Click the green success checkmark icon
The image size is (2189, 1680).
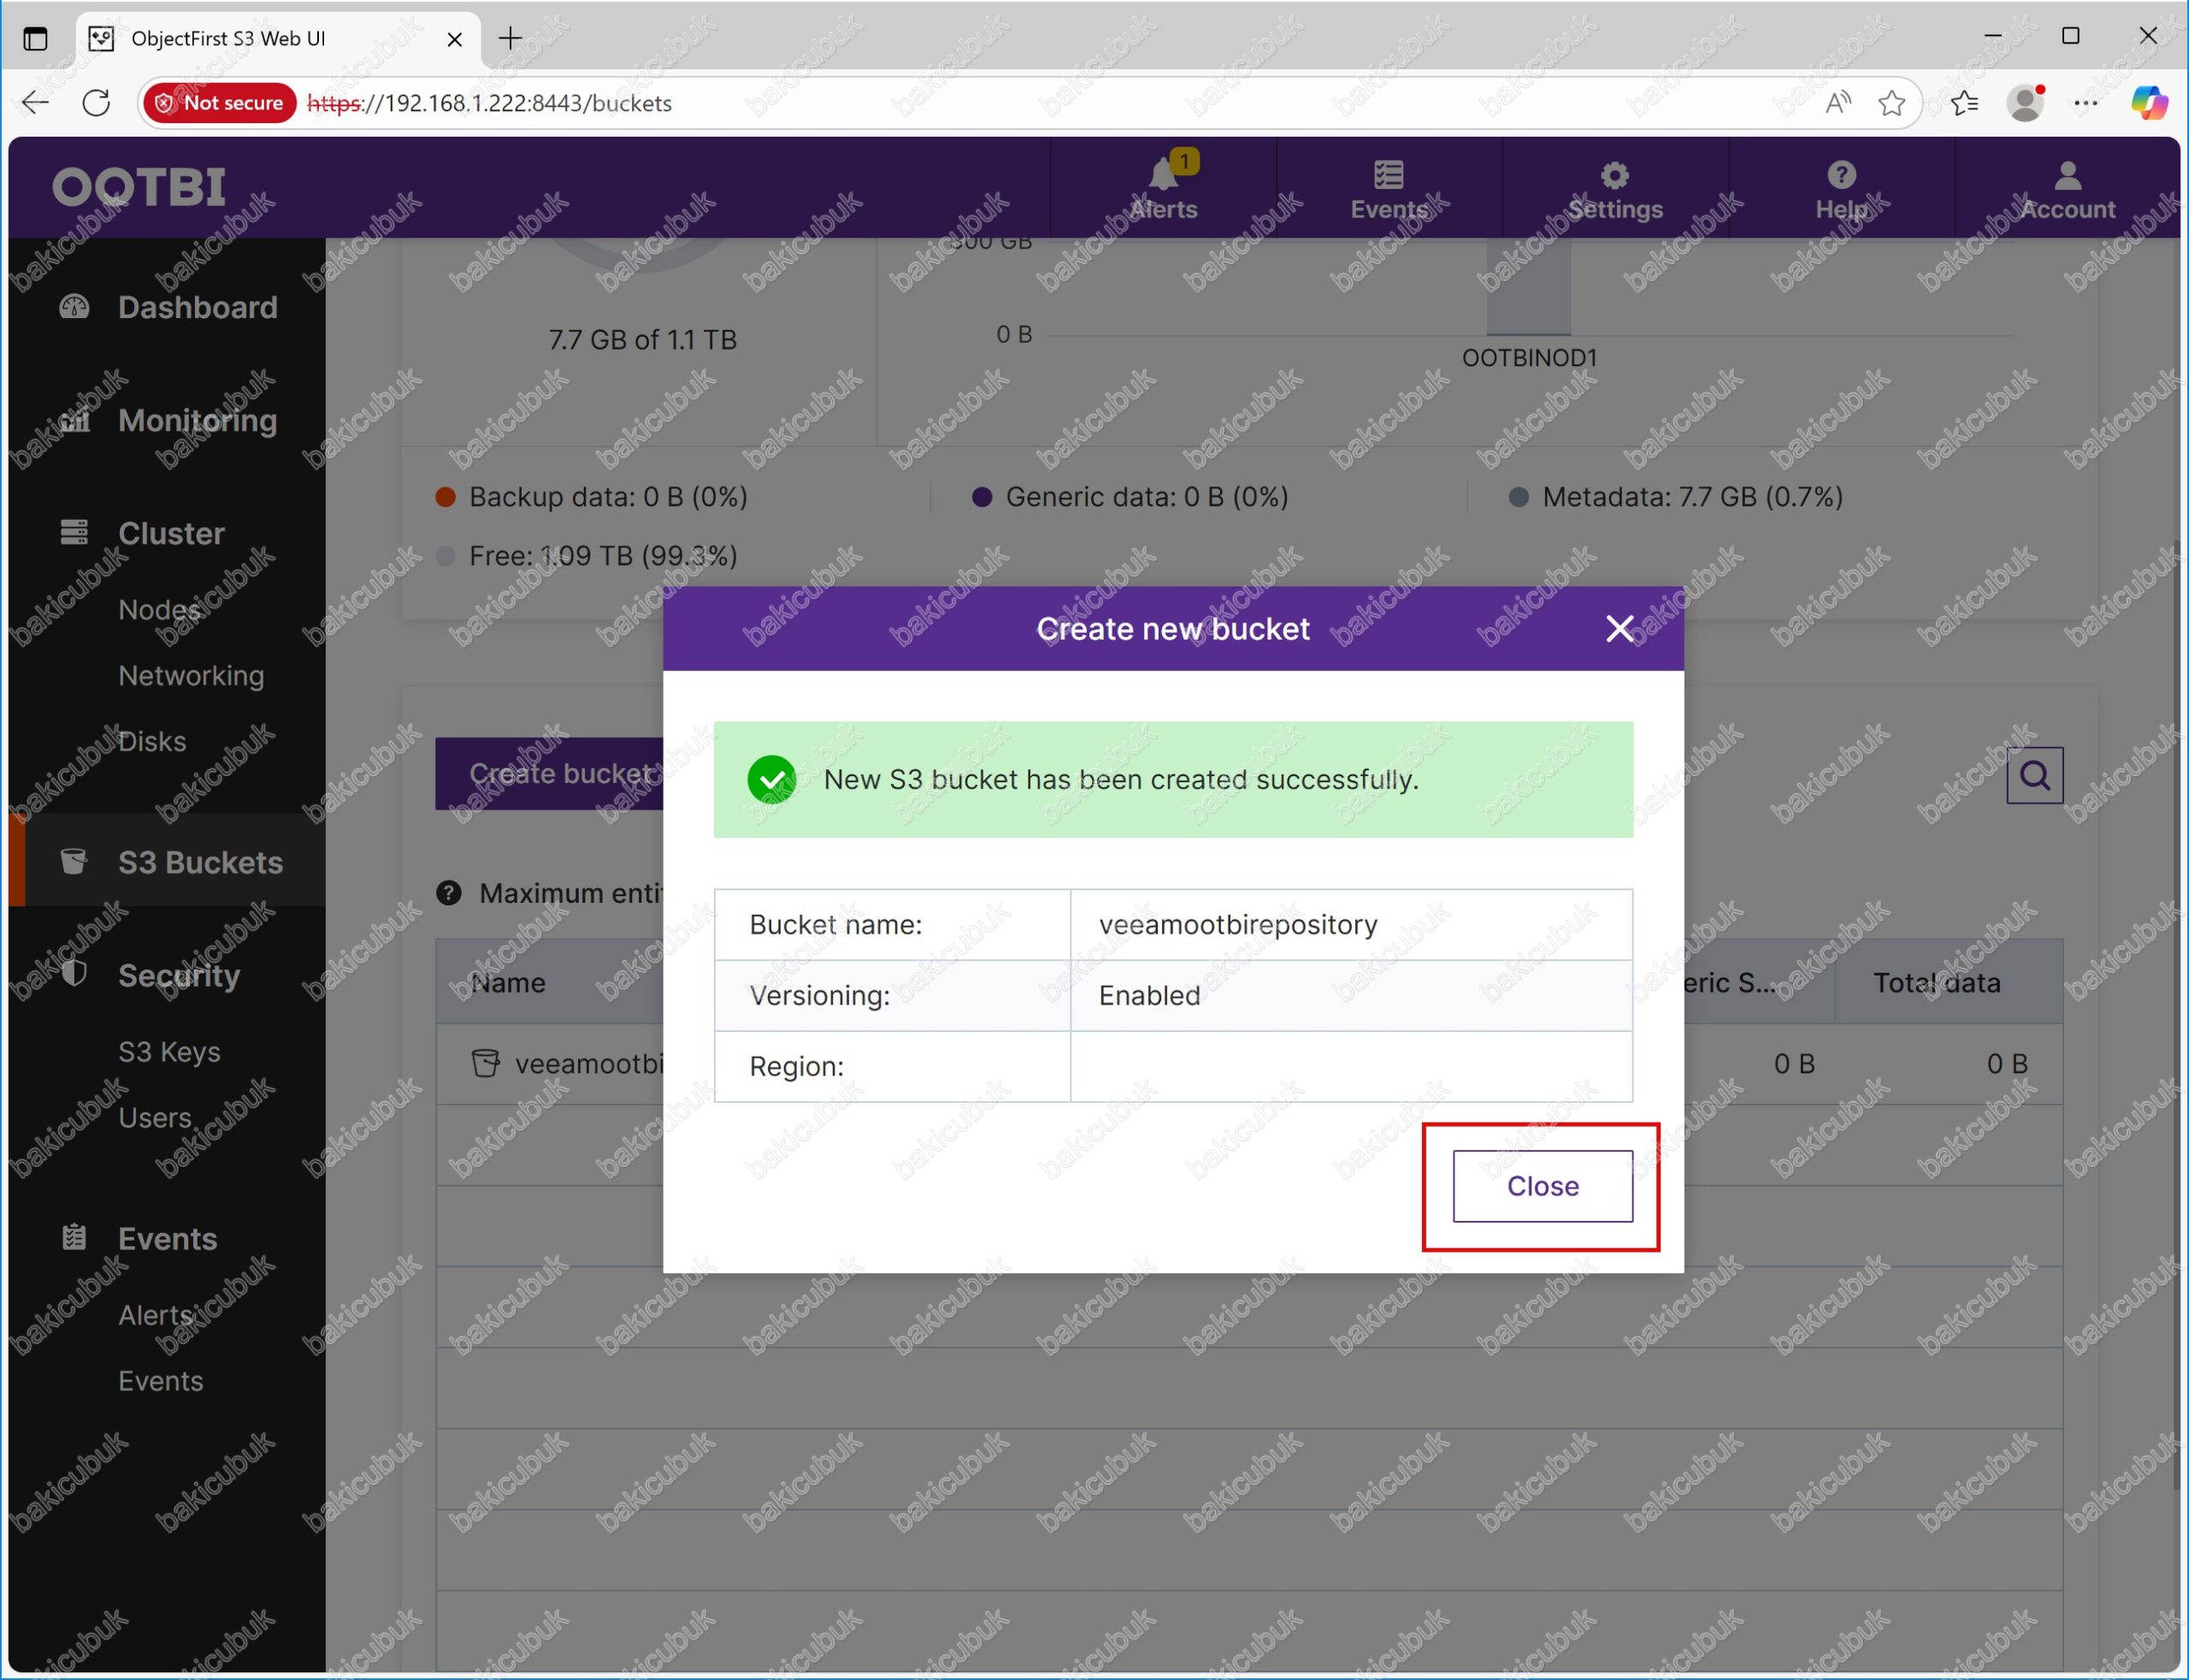[771, 780]
